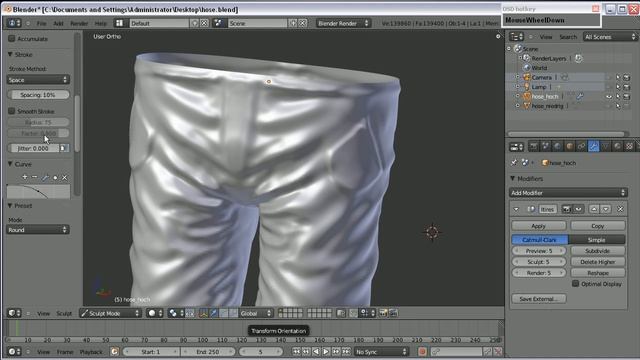Open the Object Data triangle tab
The width and height of the screenshot is (640, 360).
pos(605,146)
